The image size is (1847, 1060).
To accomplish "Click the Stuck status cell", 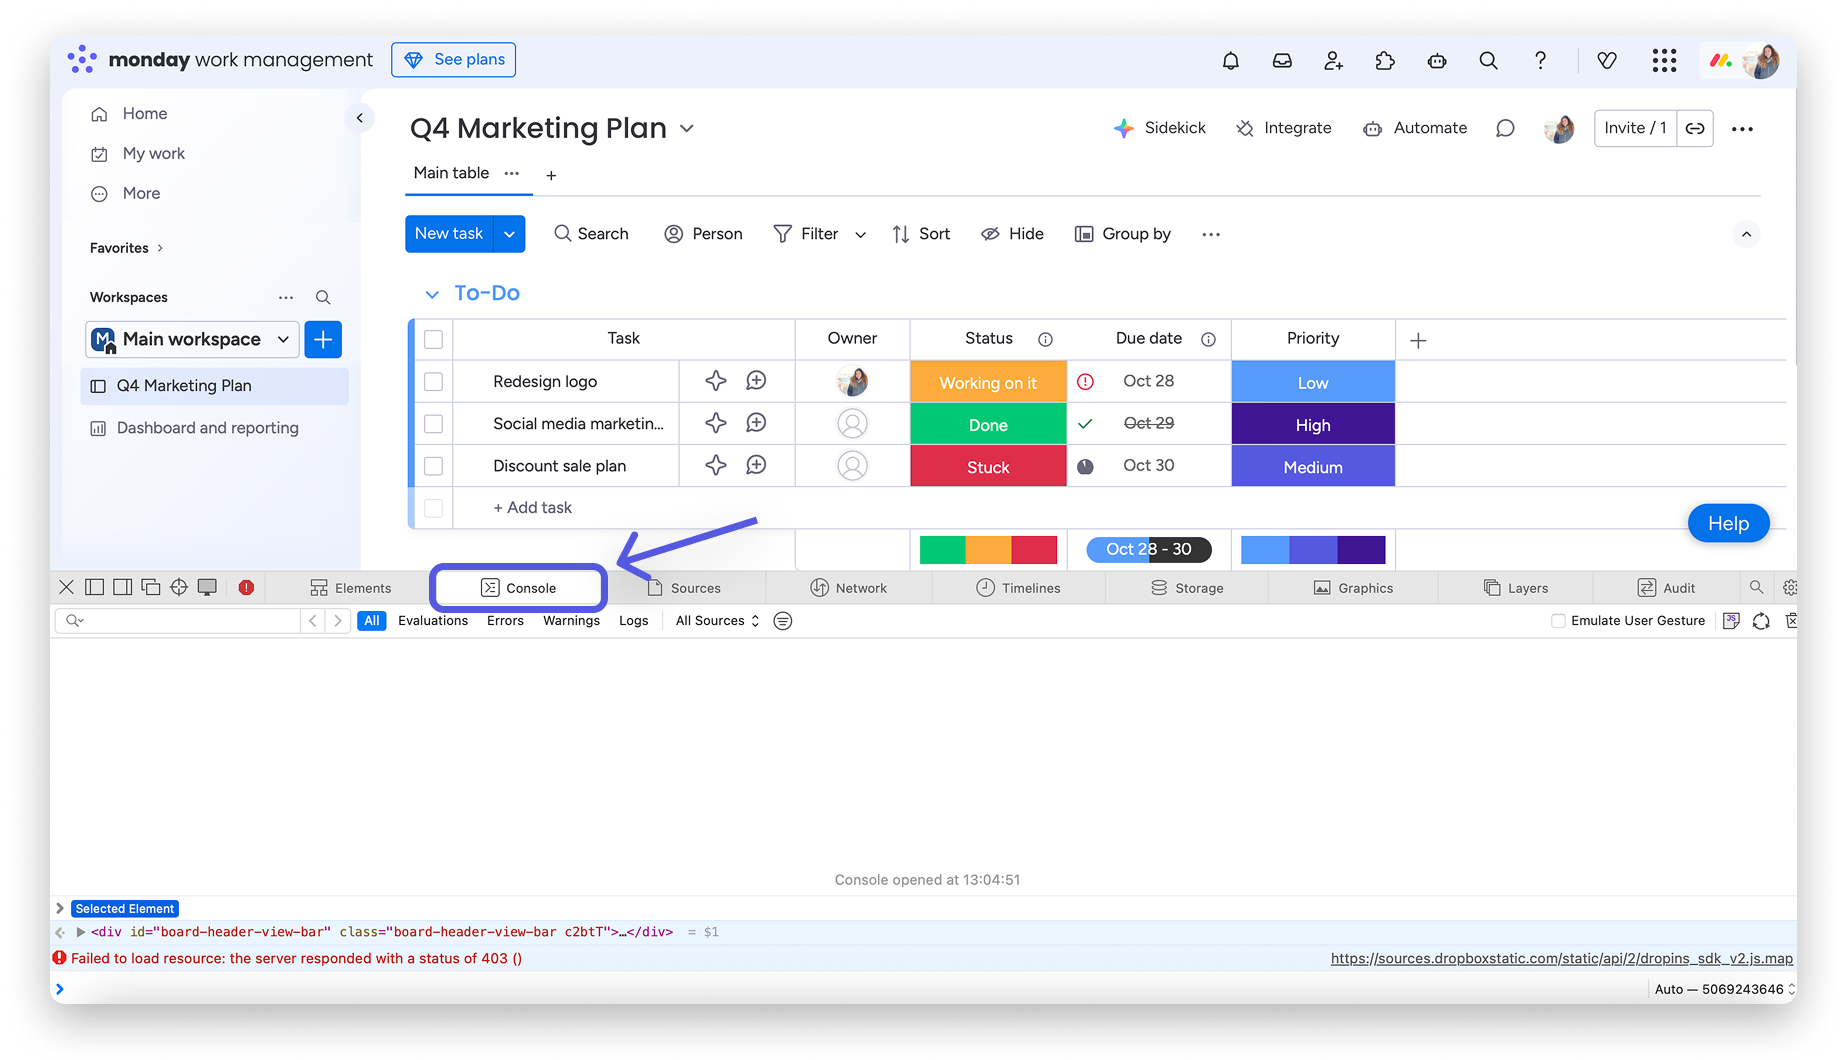I will (988, 467).
